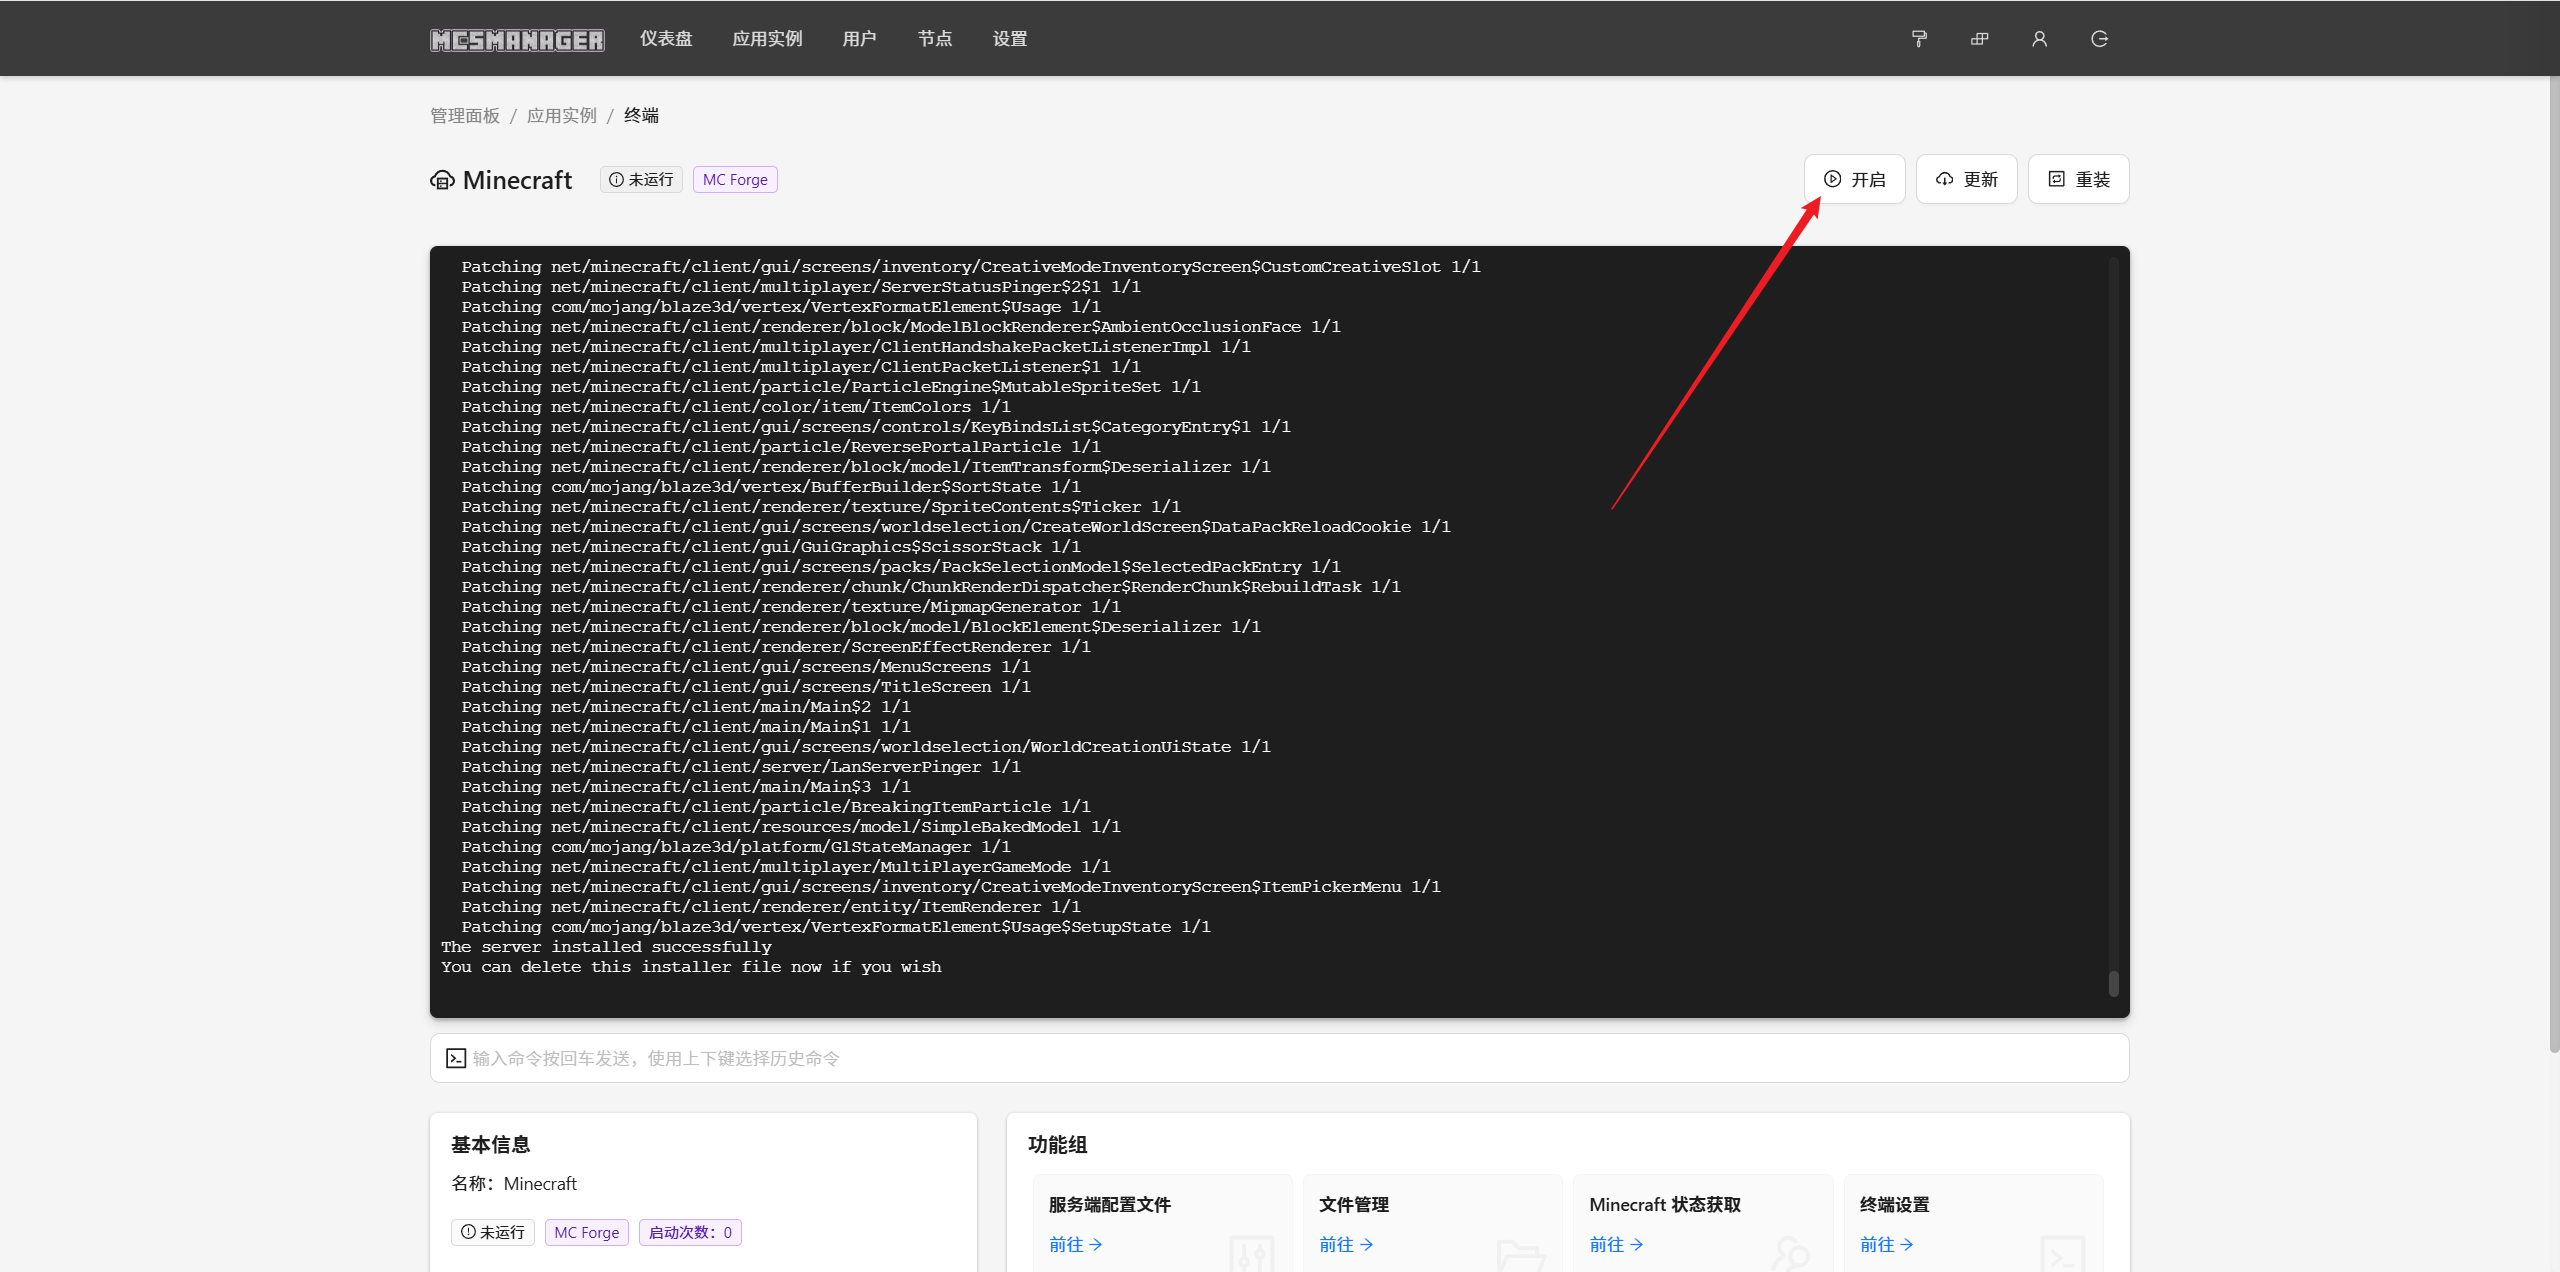
Task: Click MC Forge tag in 基本信息 card
Action: (x=587, y=1232)
